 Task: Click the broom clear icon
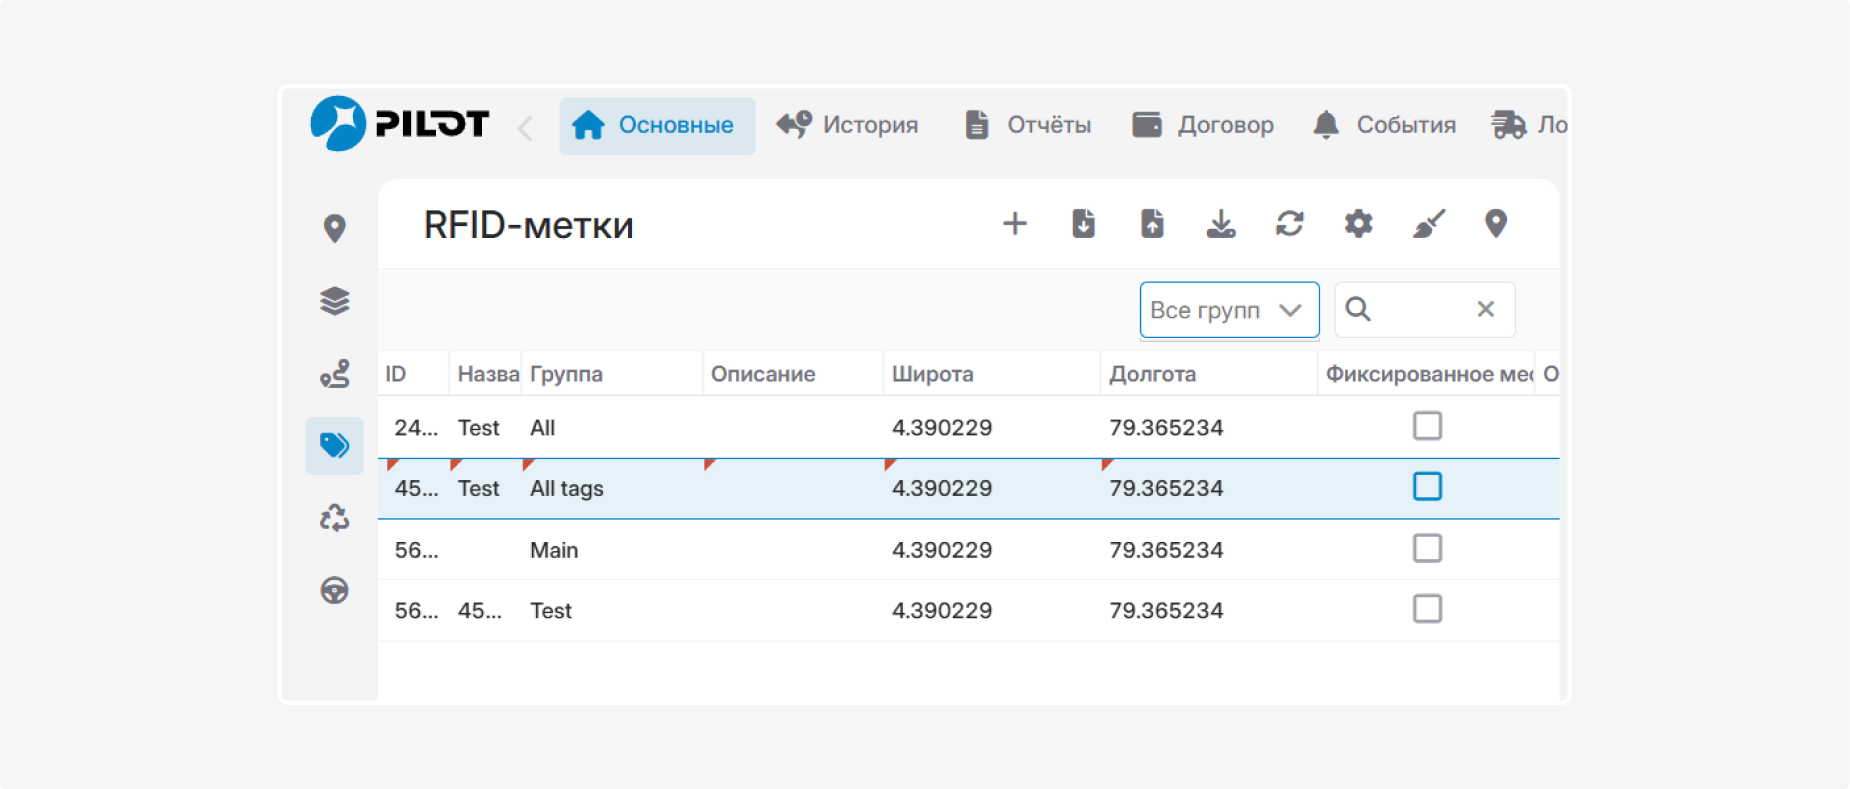coord(1428,223)
